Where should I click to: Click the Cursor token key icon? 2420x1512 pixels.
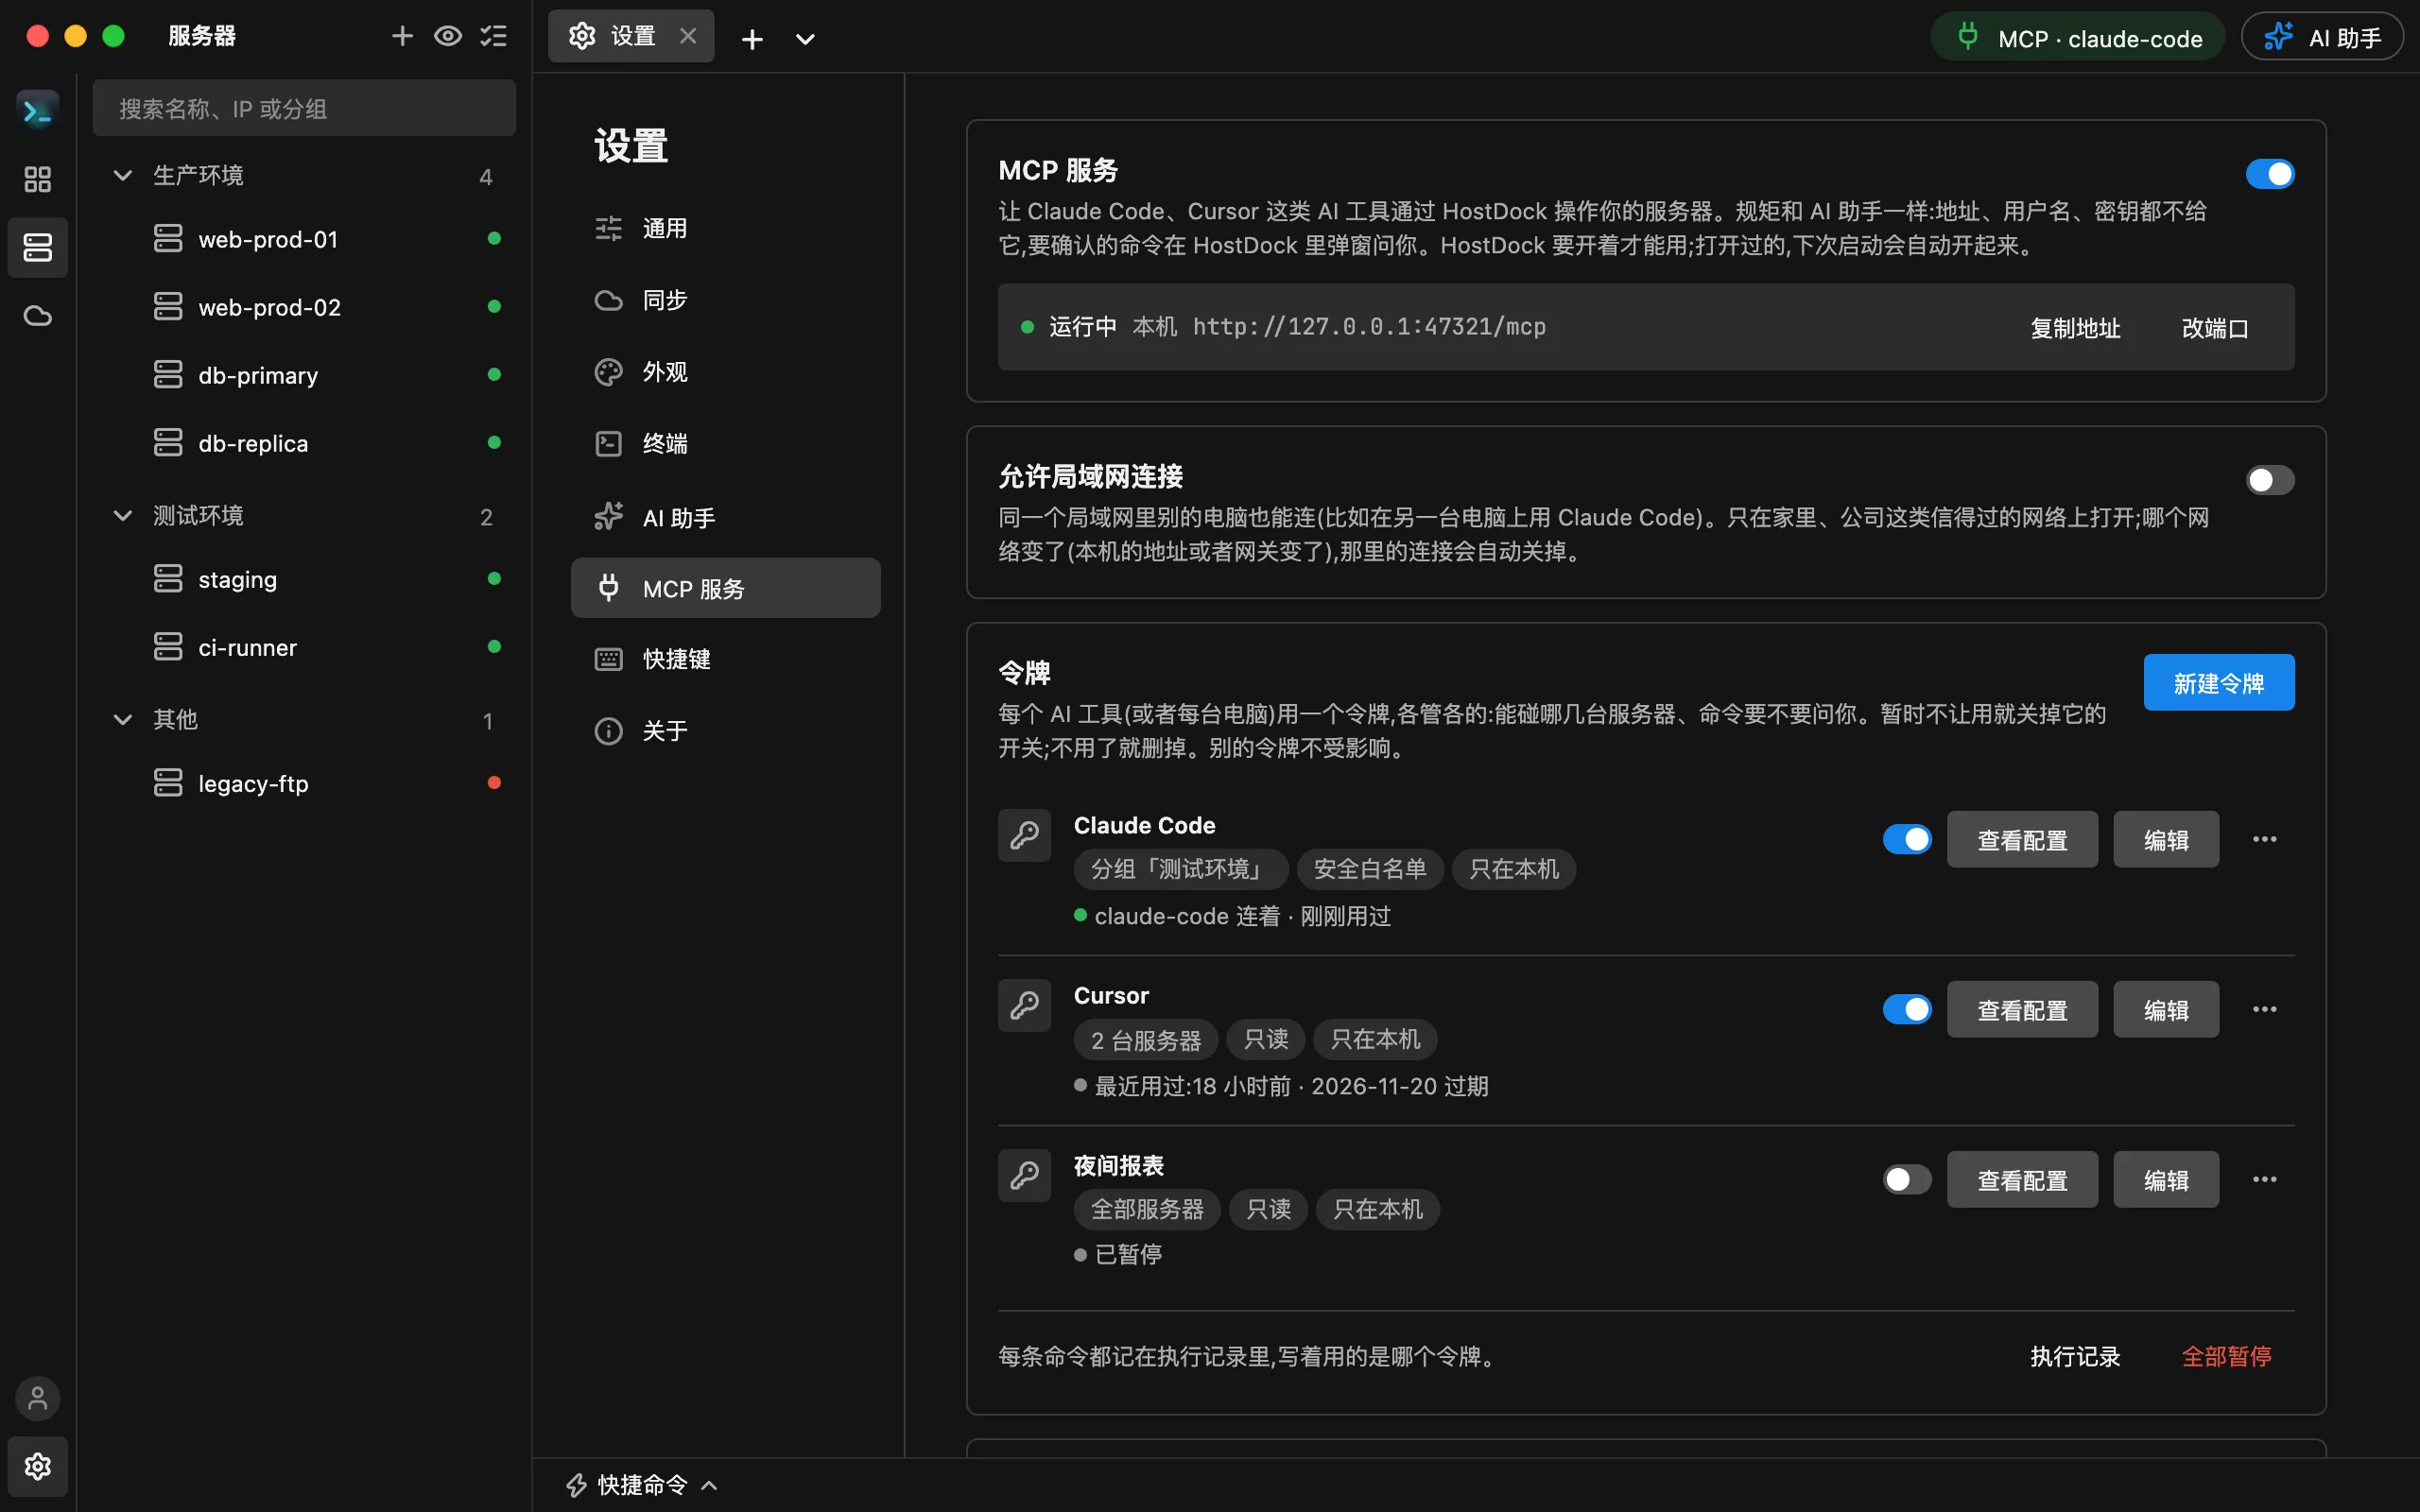point(1024,1005)
